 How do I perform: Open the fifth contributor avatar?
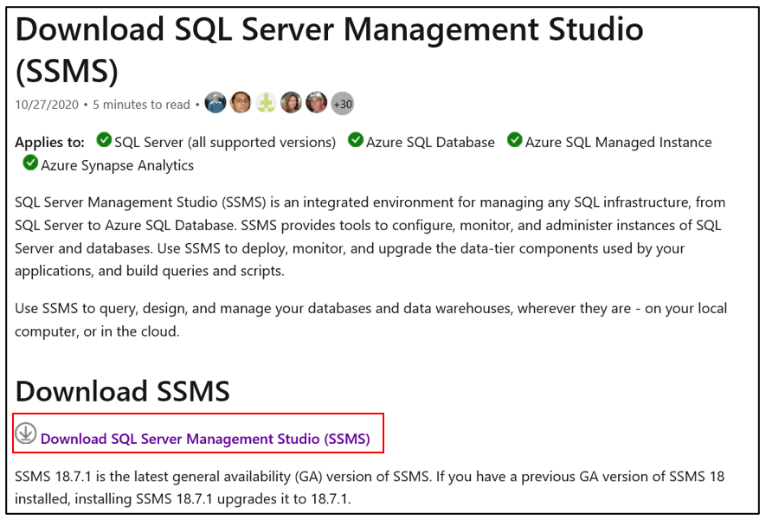pos(316,103)
